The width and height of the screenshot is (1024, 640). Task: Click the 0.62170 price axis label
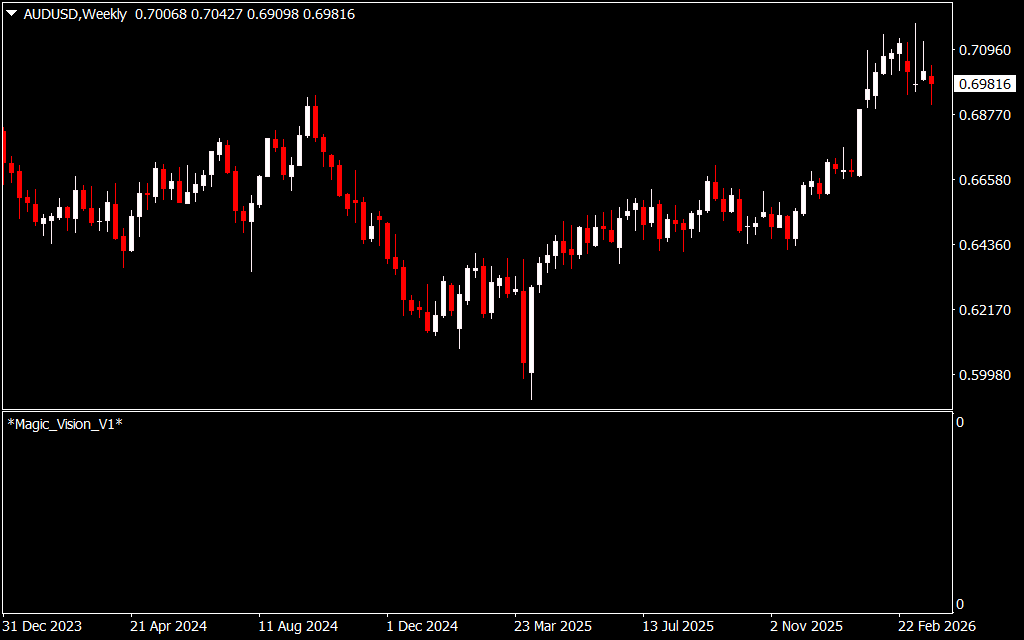tap(985, 310)
